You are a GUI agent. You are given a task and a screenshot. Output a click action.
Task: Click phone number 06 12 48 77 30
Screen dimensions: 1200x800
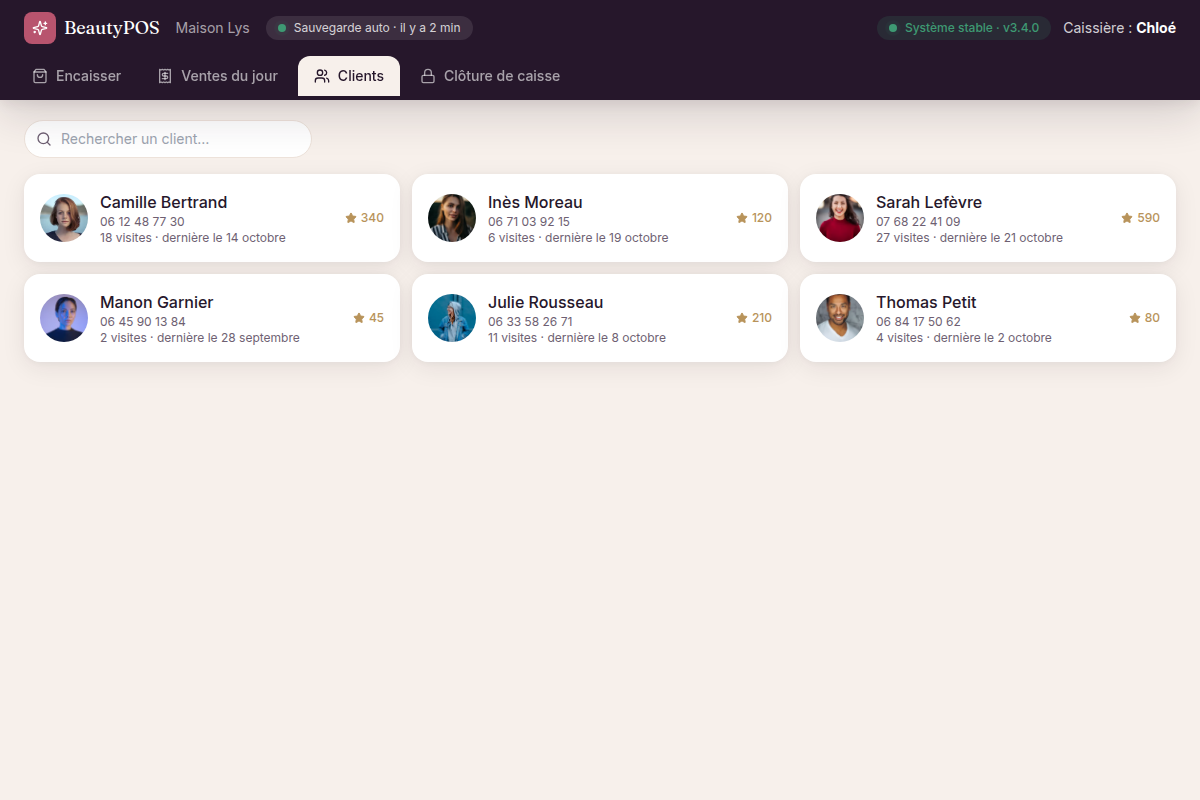(142, 222)
